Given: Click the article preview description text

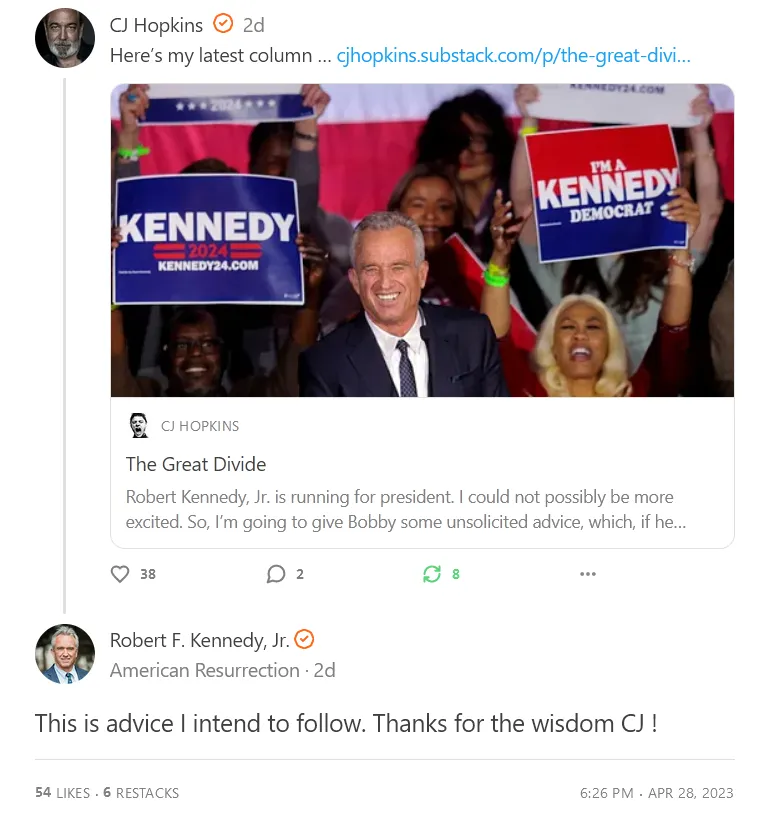Looking at the screenshot, I should [x=400, y=509].
